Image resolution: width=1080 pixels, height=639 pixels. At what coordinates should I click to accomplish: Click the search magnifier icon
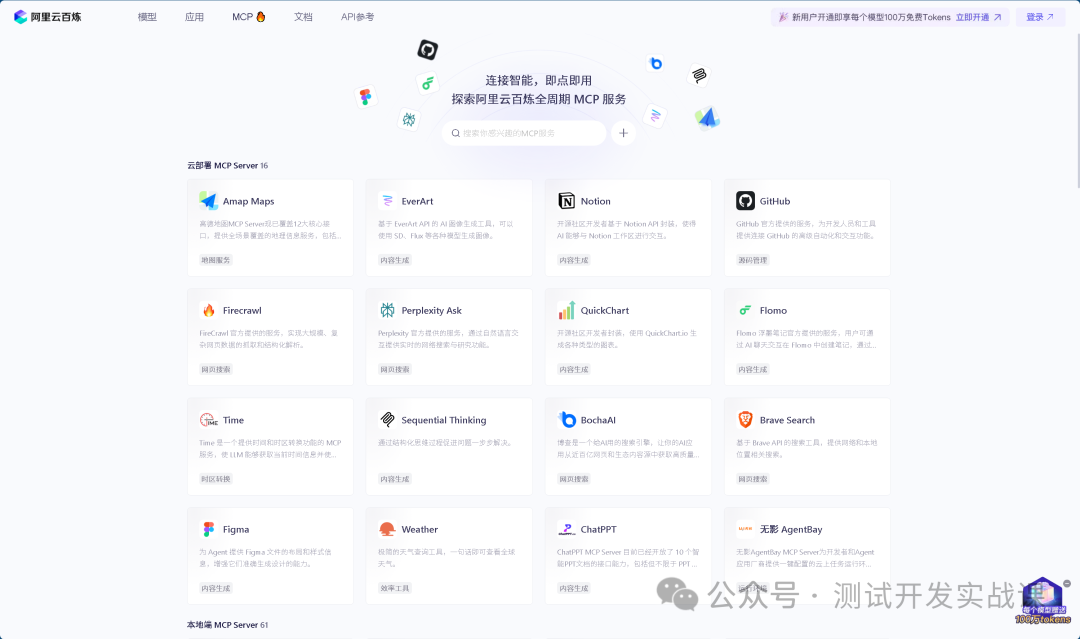(x=455, y=133)
